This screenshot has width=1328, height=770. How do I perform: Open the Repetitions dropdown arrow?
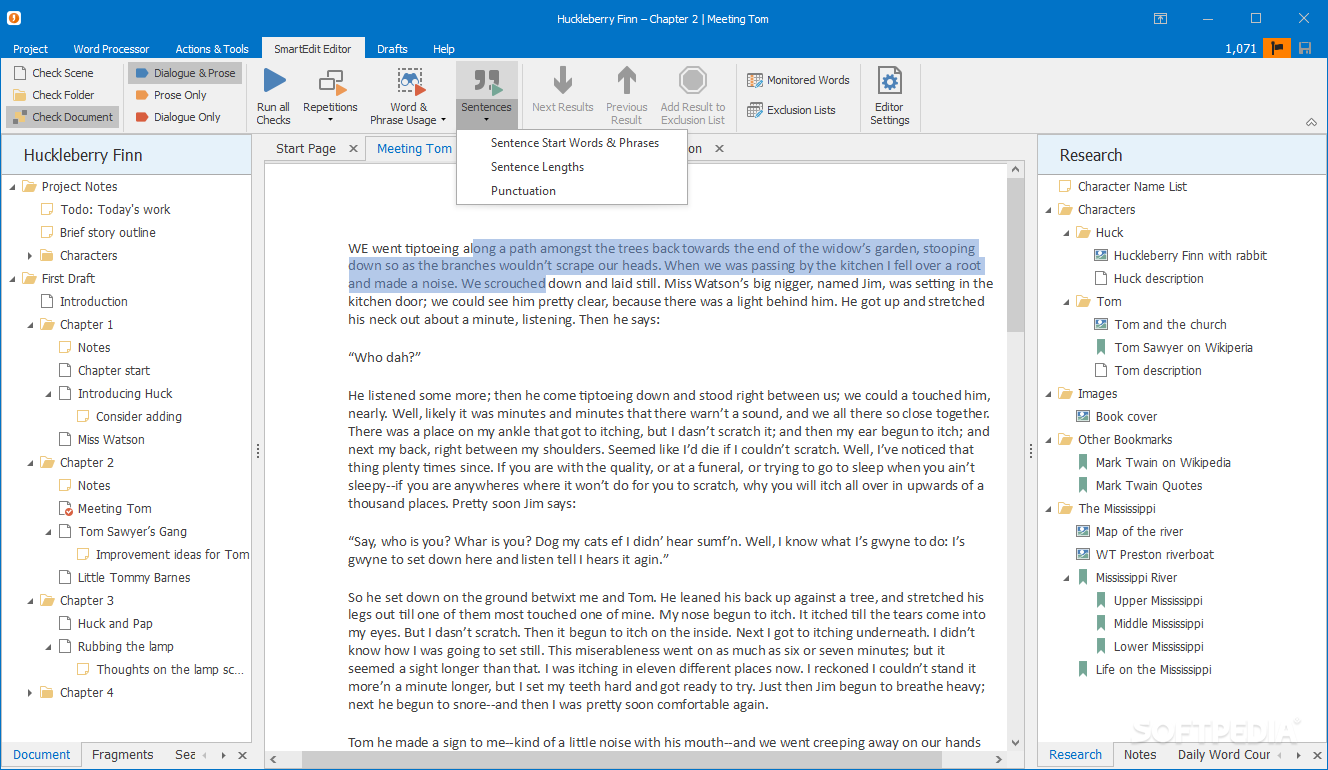(330, 120)
